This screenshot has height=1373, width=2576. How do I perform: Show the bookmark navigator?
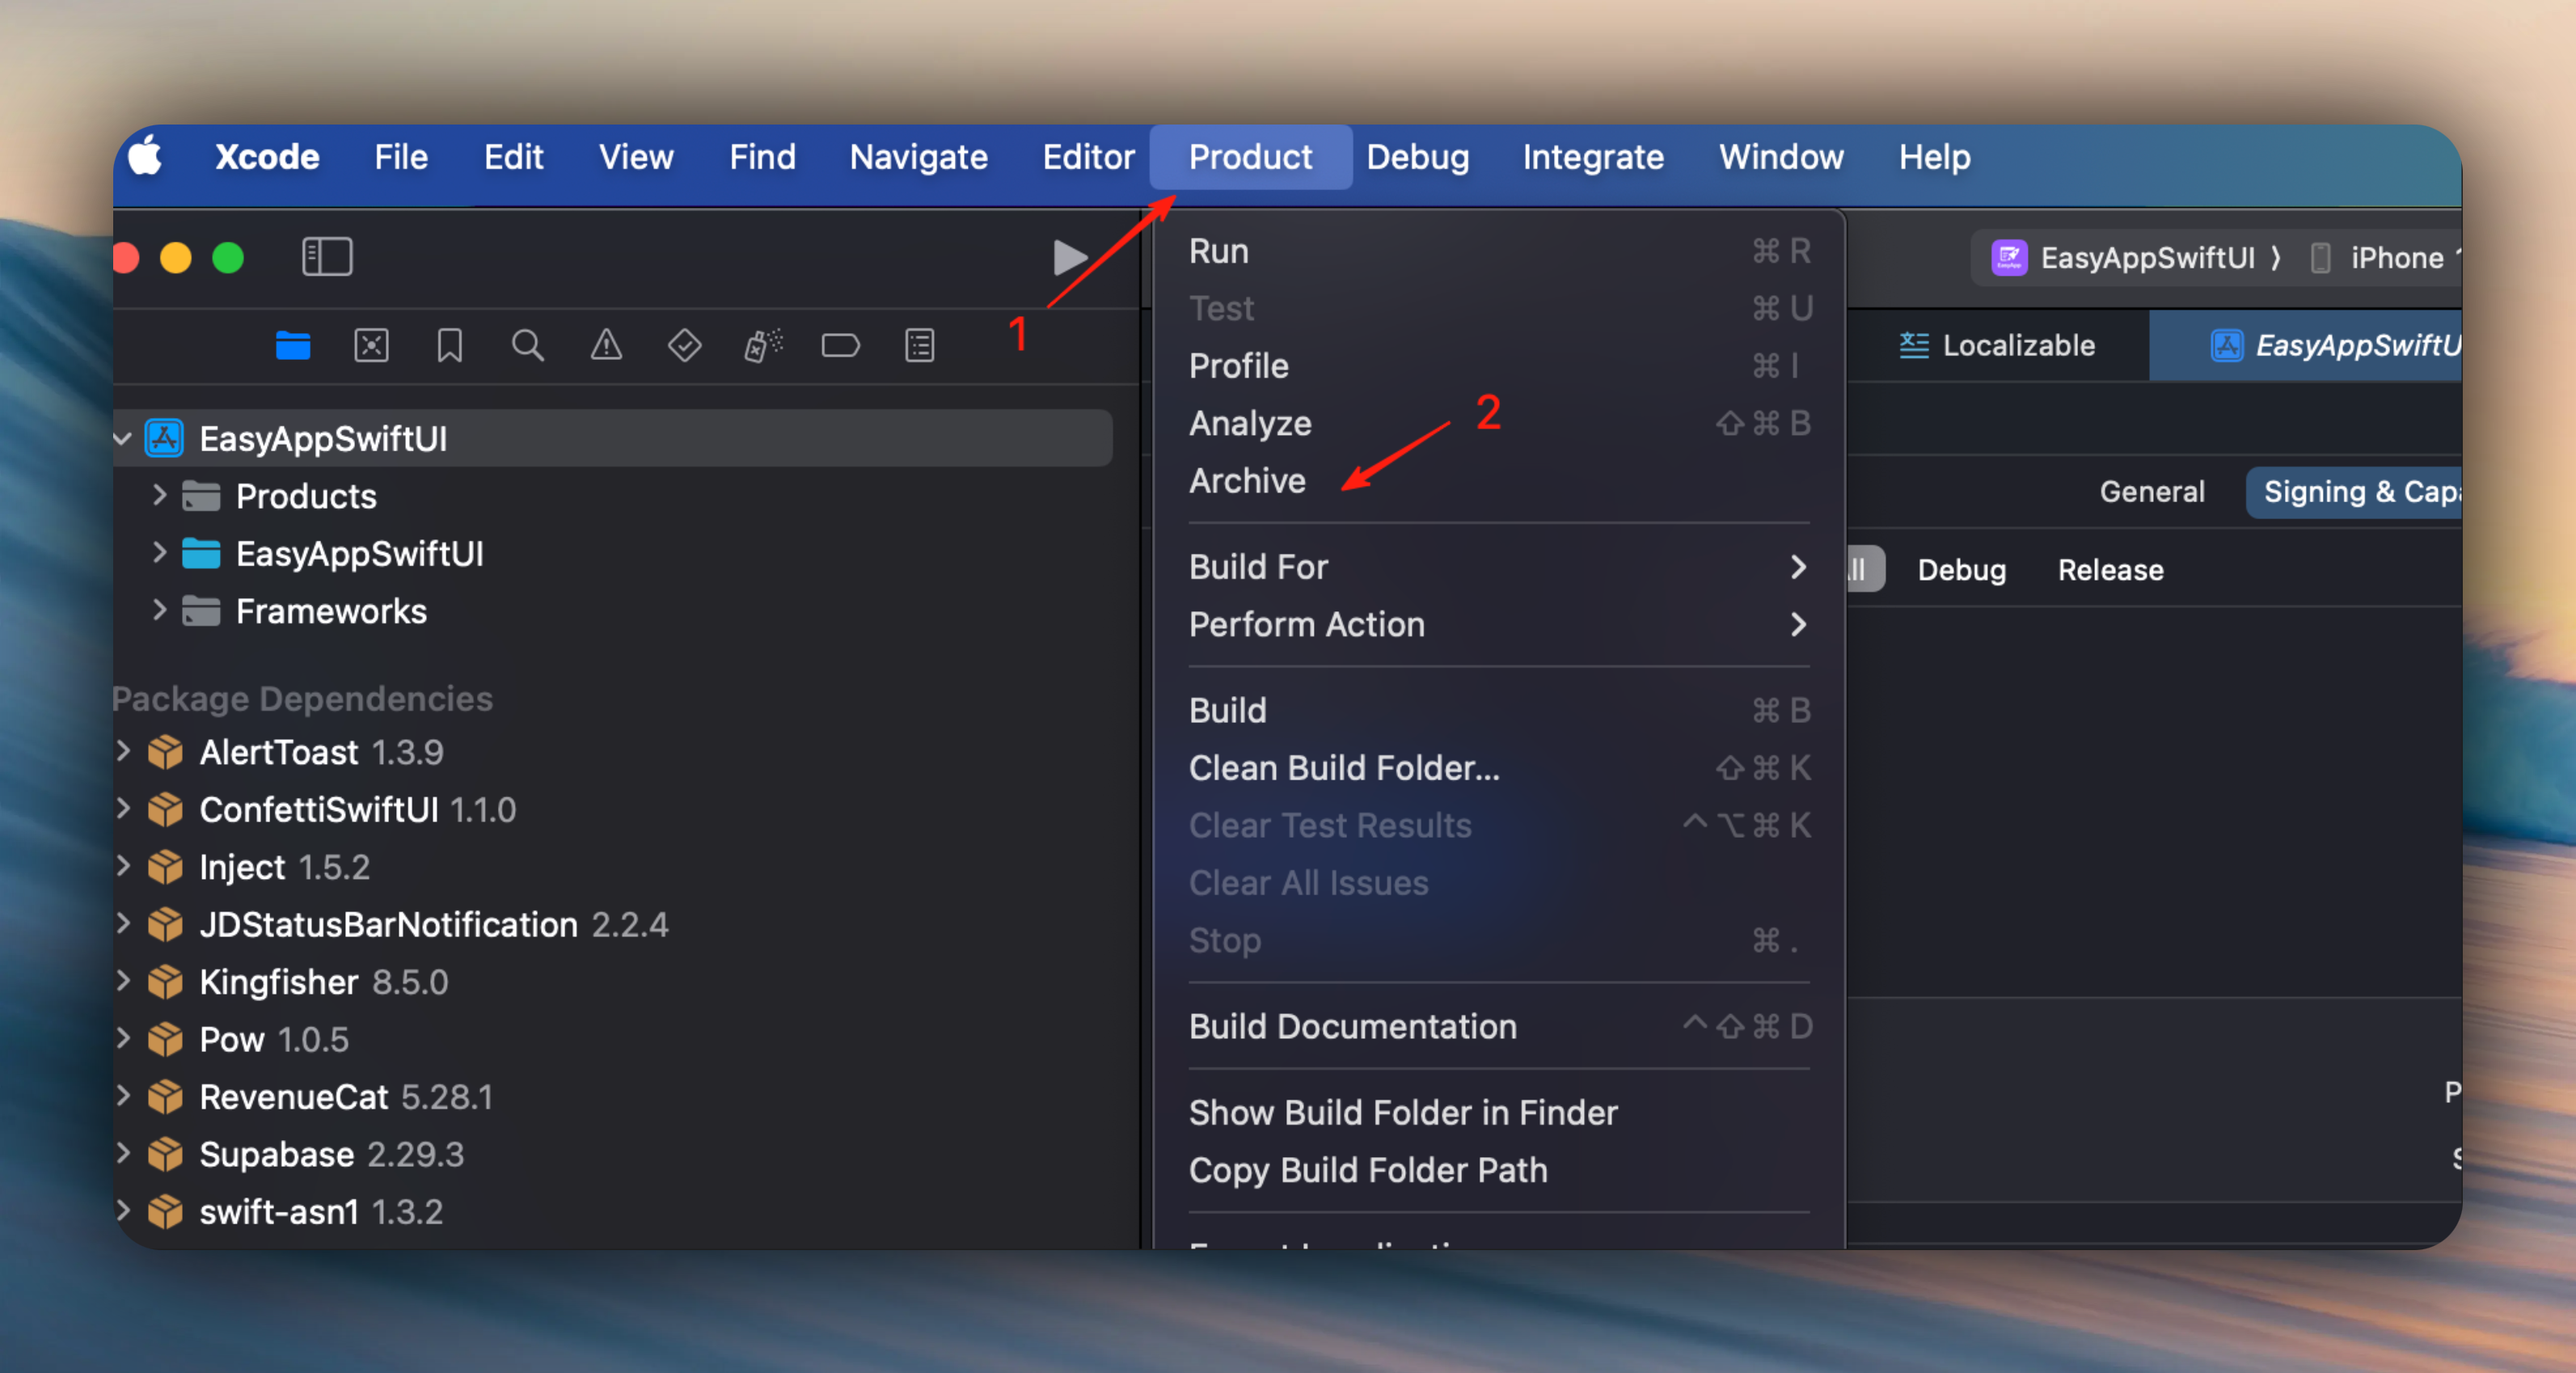pos(449,346)
